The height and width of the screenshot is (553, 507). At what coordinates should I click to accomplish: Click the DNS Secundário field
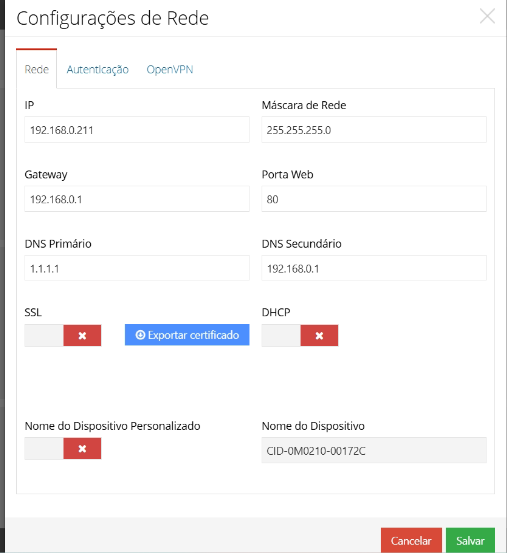click(x=374, y=268)
